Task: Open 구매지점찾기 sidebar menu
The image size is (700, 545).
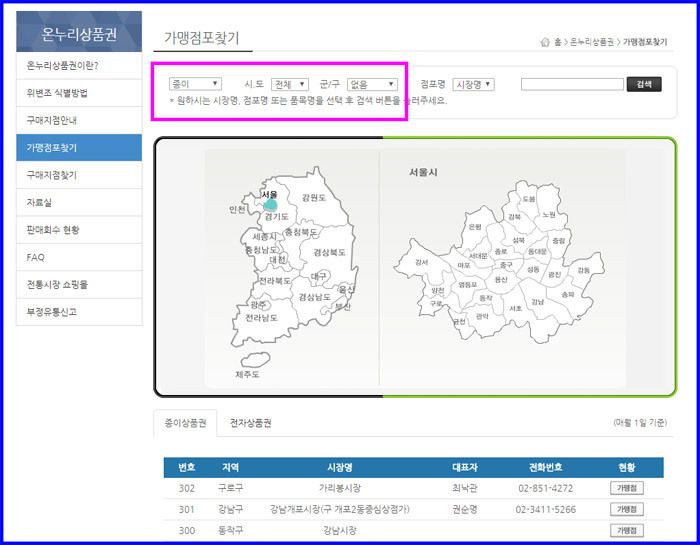Action: 79,175
